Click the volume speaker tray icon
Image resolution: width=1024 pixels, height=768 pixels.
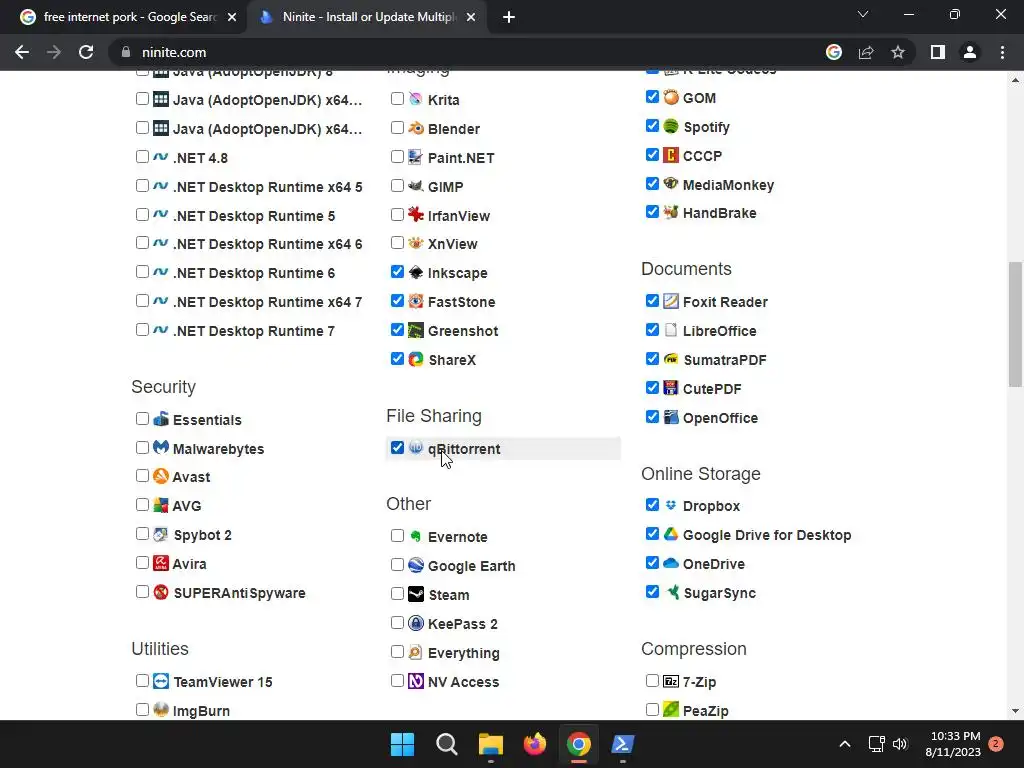click(900, 744)
